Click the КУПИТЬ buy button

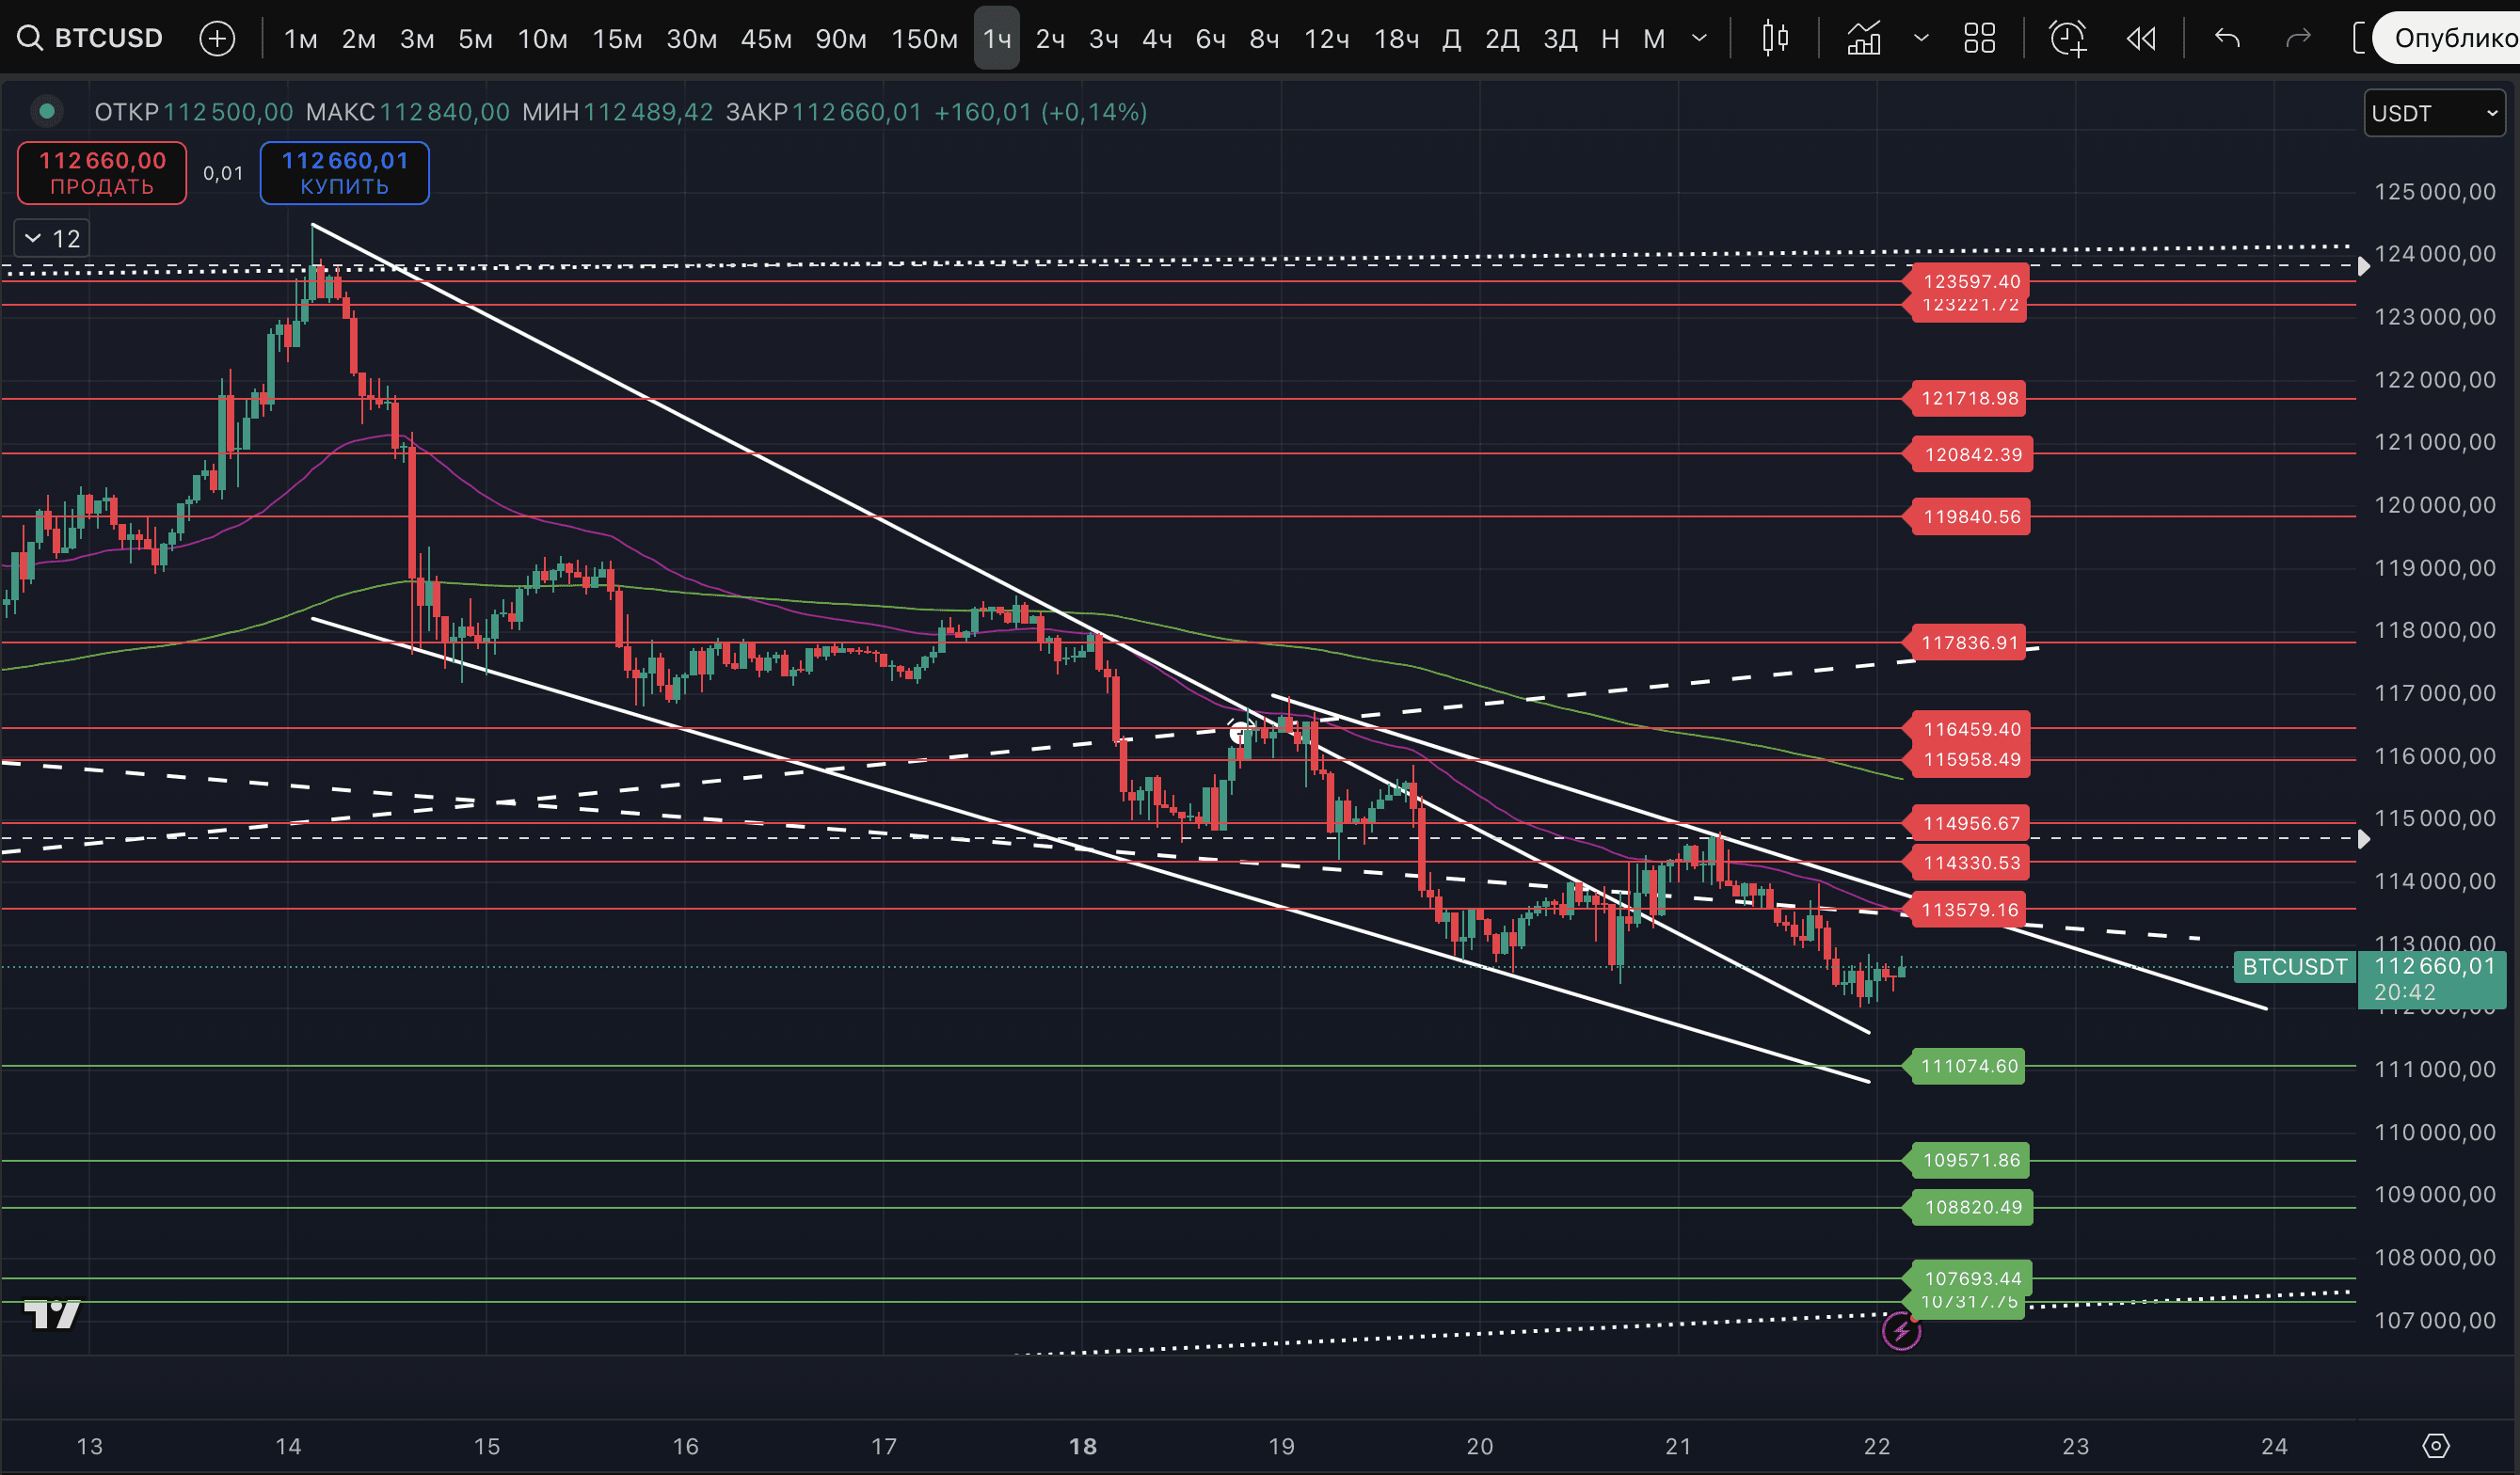pyautogui.click(x=345, y=173)
